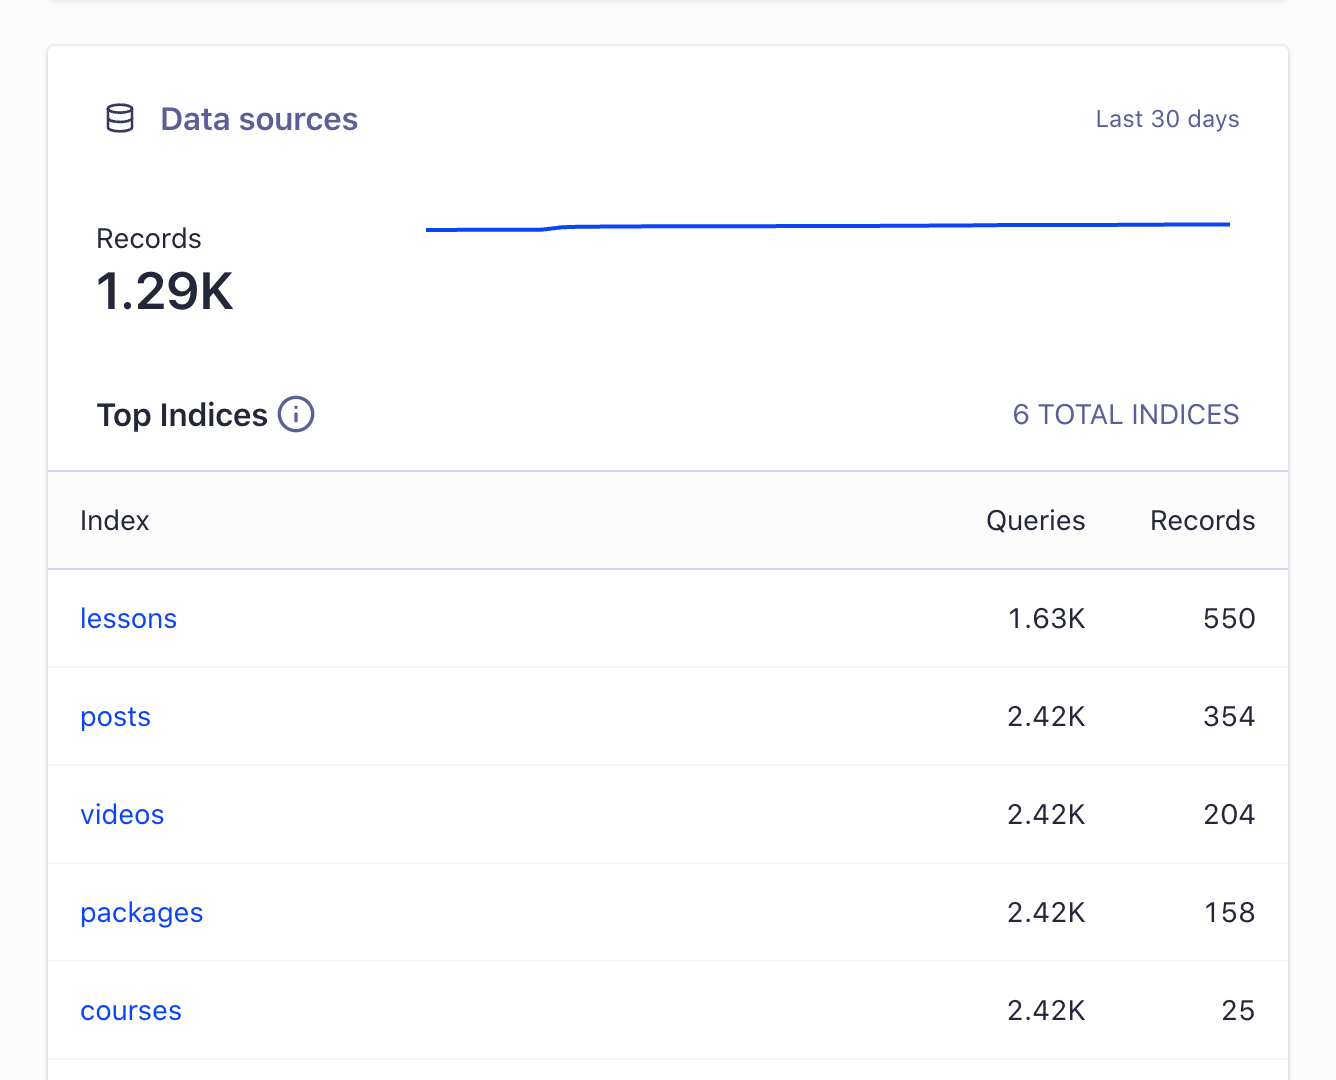Open the packages index
The image size is (1336, 1080).
pyautogui.click(x=142, y=913)
